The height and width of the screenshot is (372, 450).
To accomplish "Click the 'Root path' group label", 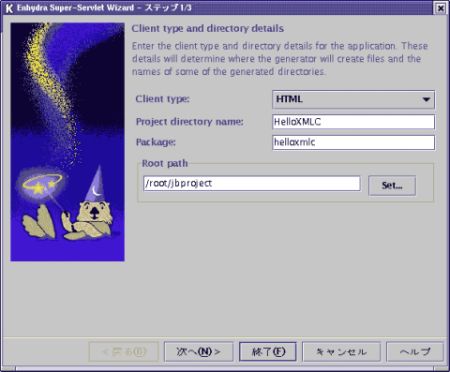I will 165,163.
